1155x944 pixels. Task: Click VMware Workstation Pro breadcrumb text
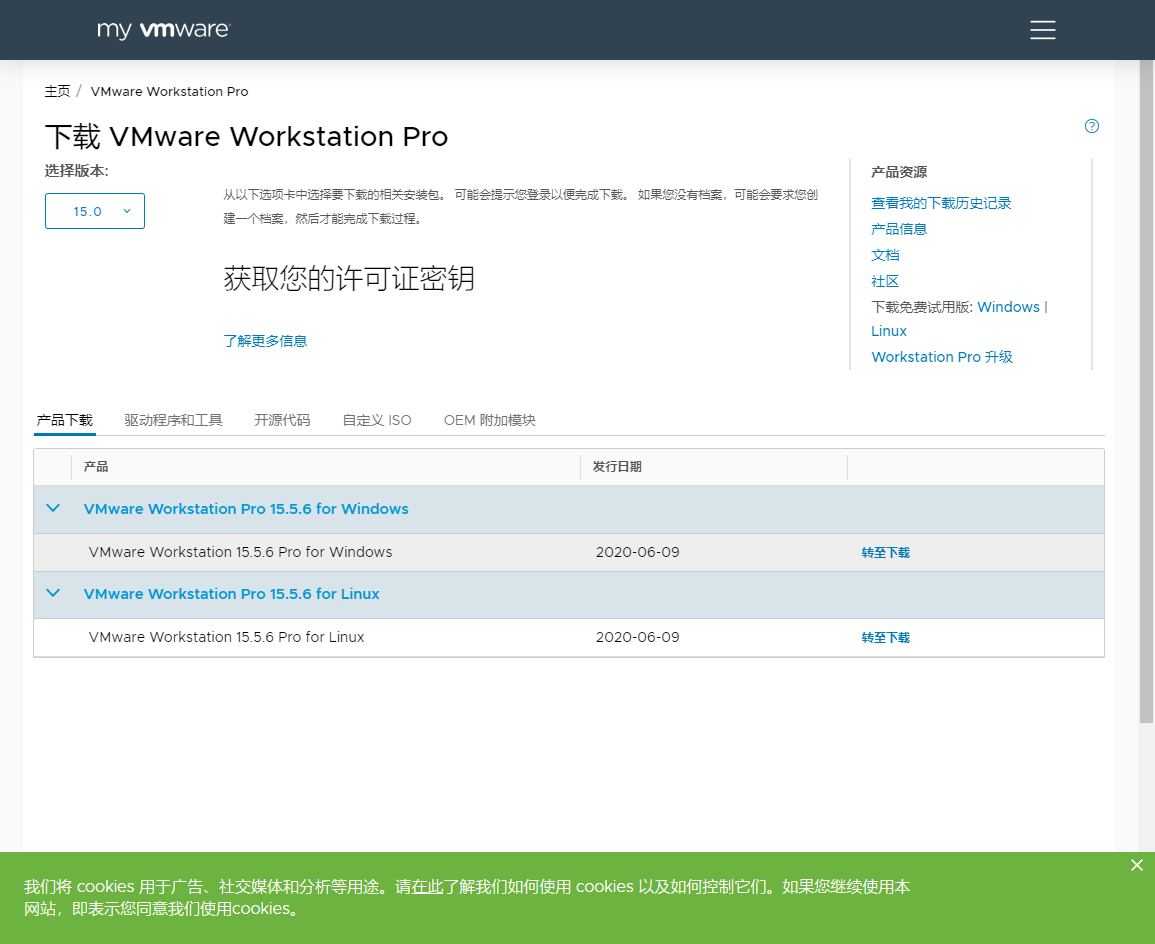click(169, 91)
